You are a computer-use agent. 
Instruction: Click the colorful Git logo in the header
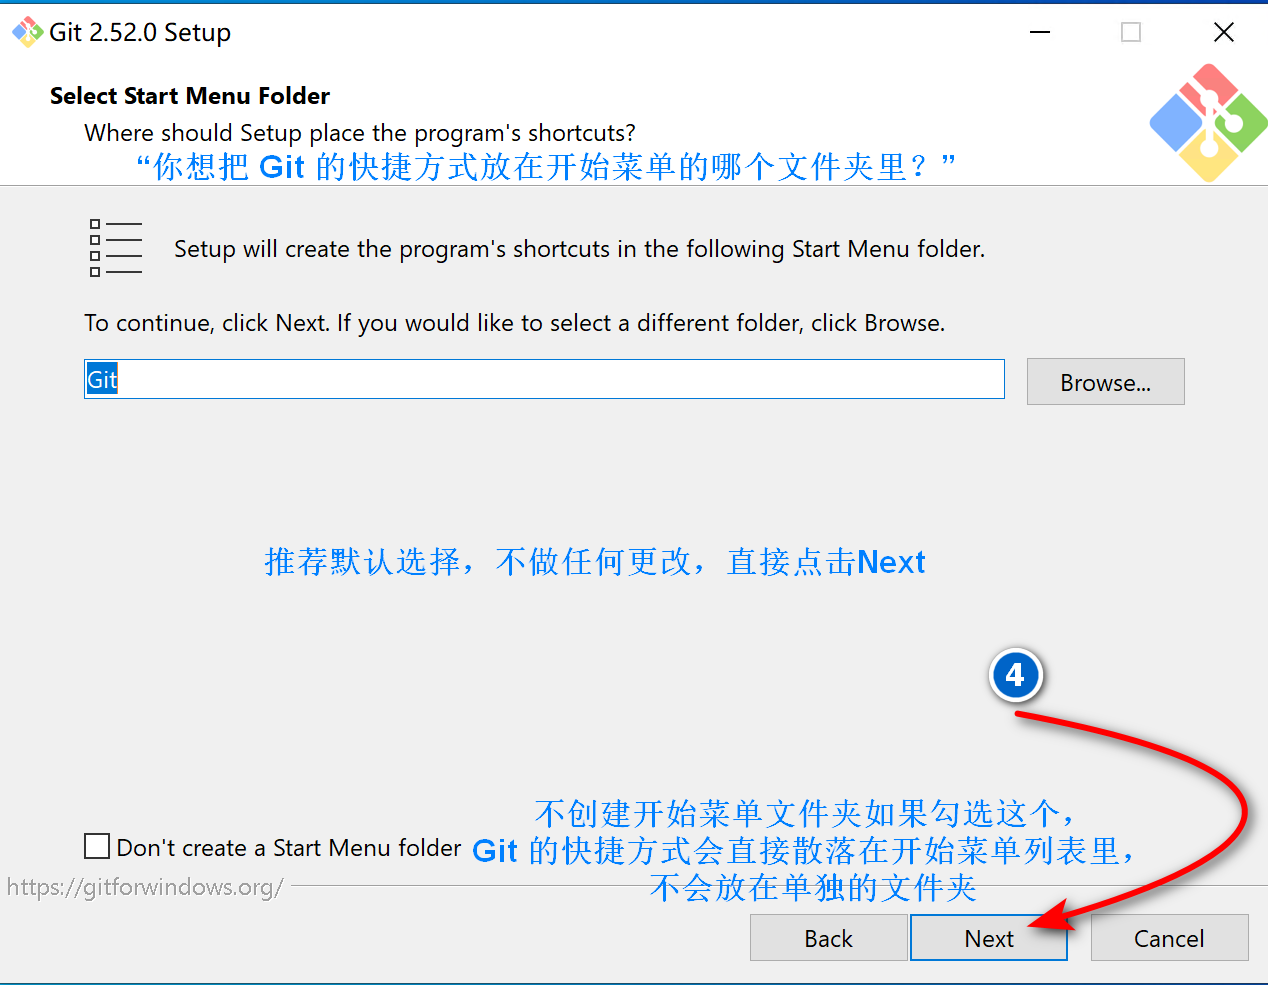pos(1208,123)
